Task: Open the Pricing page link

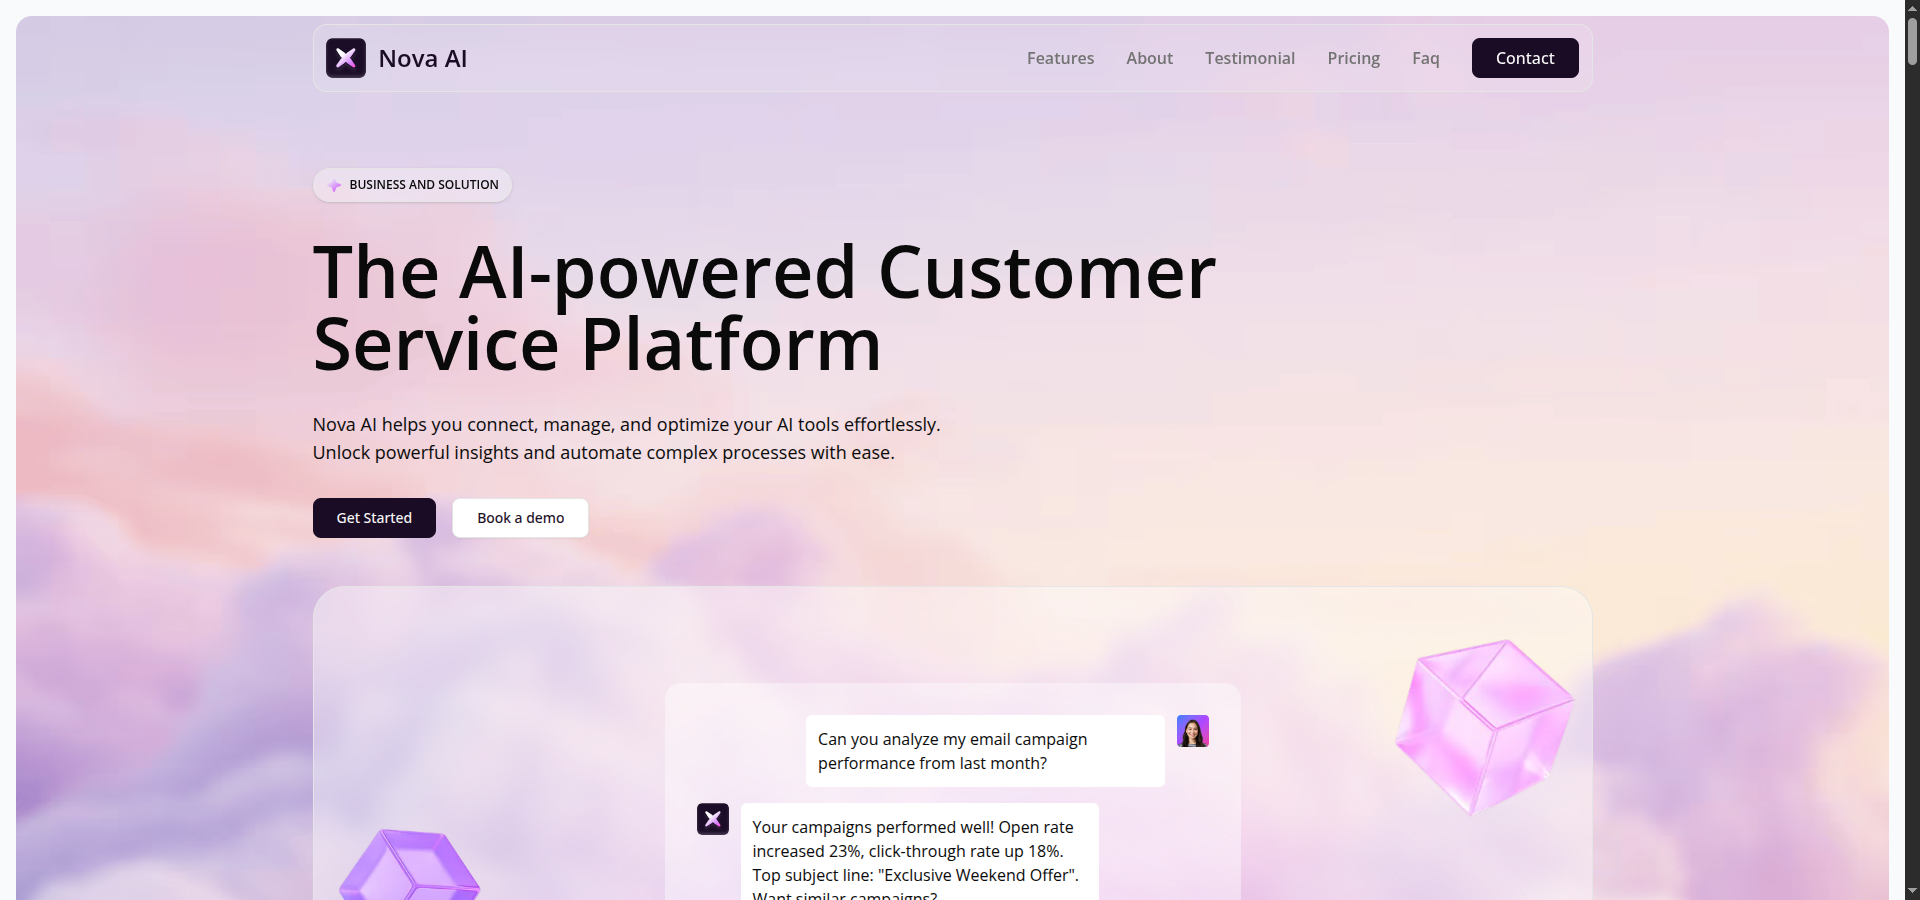Action: click(1353, 58)
